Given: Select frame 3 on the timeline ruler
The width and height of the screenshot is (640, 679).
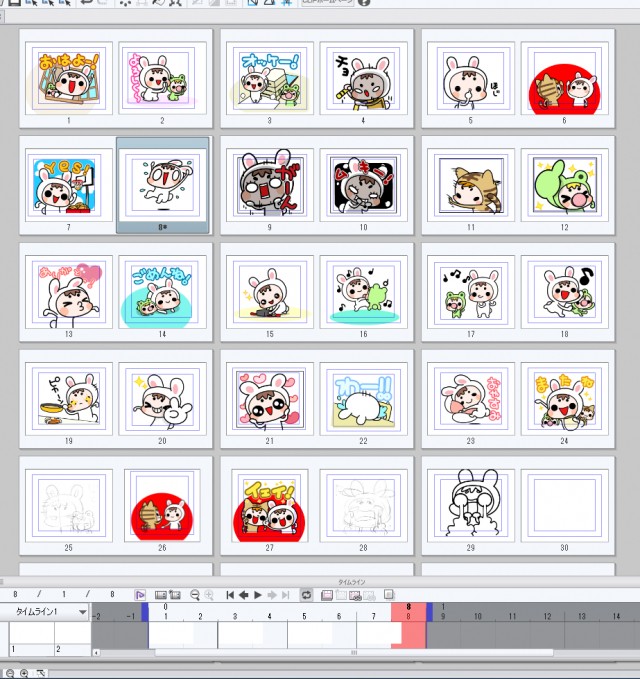Looking at the screenshot, I should 235,616.
